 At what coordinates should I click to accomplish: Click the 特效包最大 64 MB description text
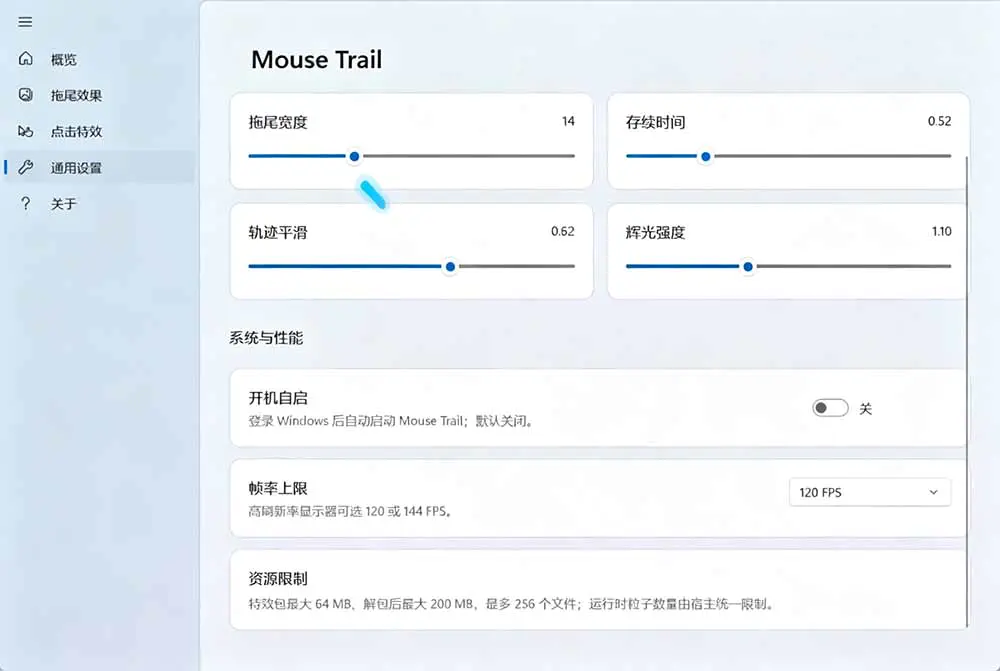pos(511,604)
